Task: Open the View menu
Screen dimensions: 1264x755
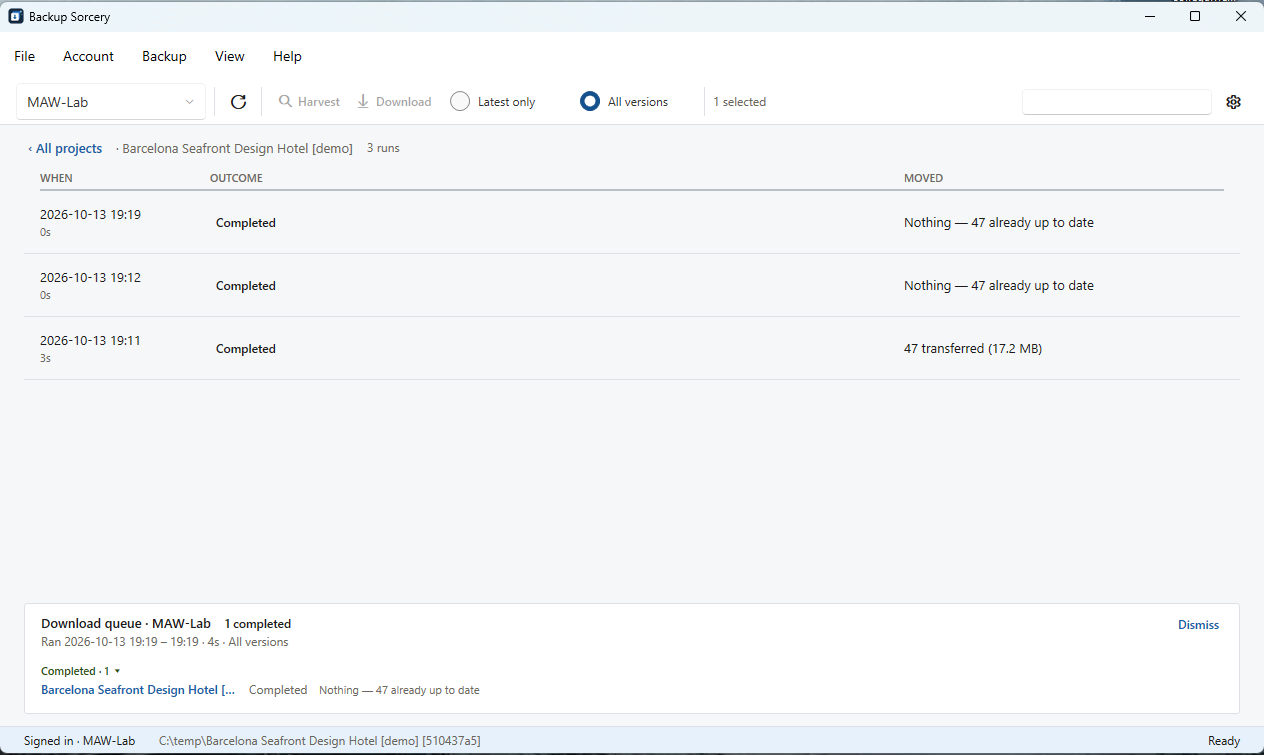Action: [x=230, y=57]
